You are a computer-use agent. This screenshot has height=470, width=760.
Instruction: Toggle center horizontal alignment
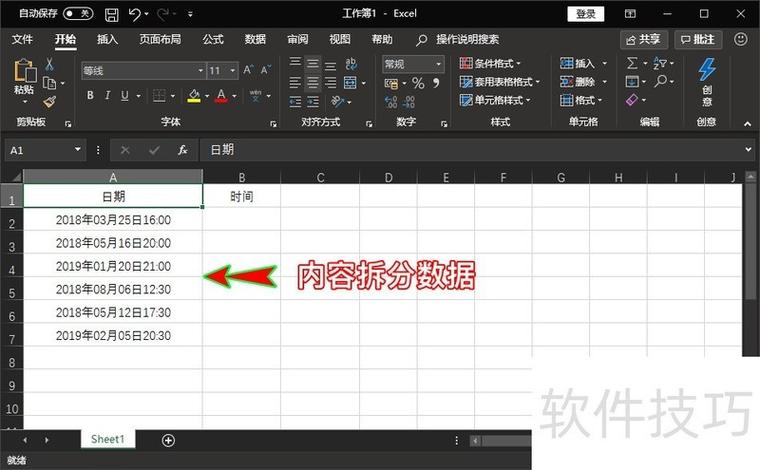pyautogui.click(x=313, y=83)
